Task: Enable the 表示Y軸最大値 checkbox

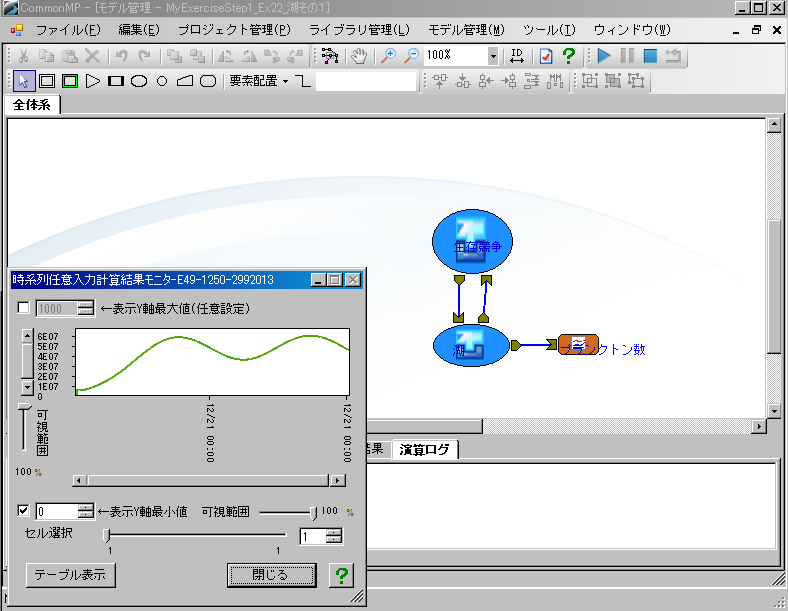Action: coord(23,308)
